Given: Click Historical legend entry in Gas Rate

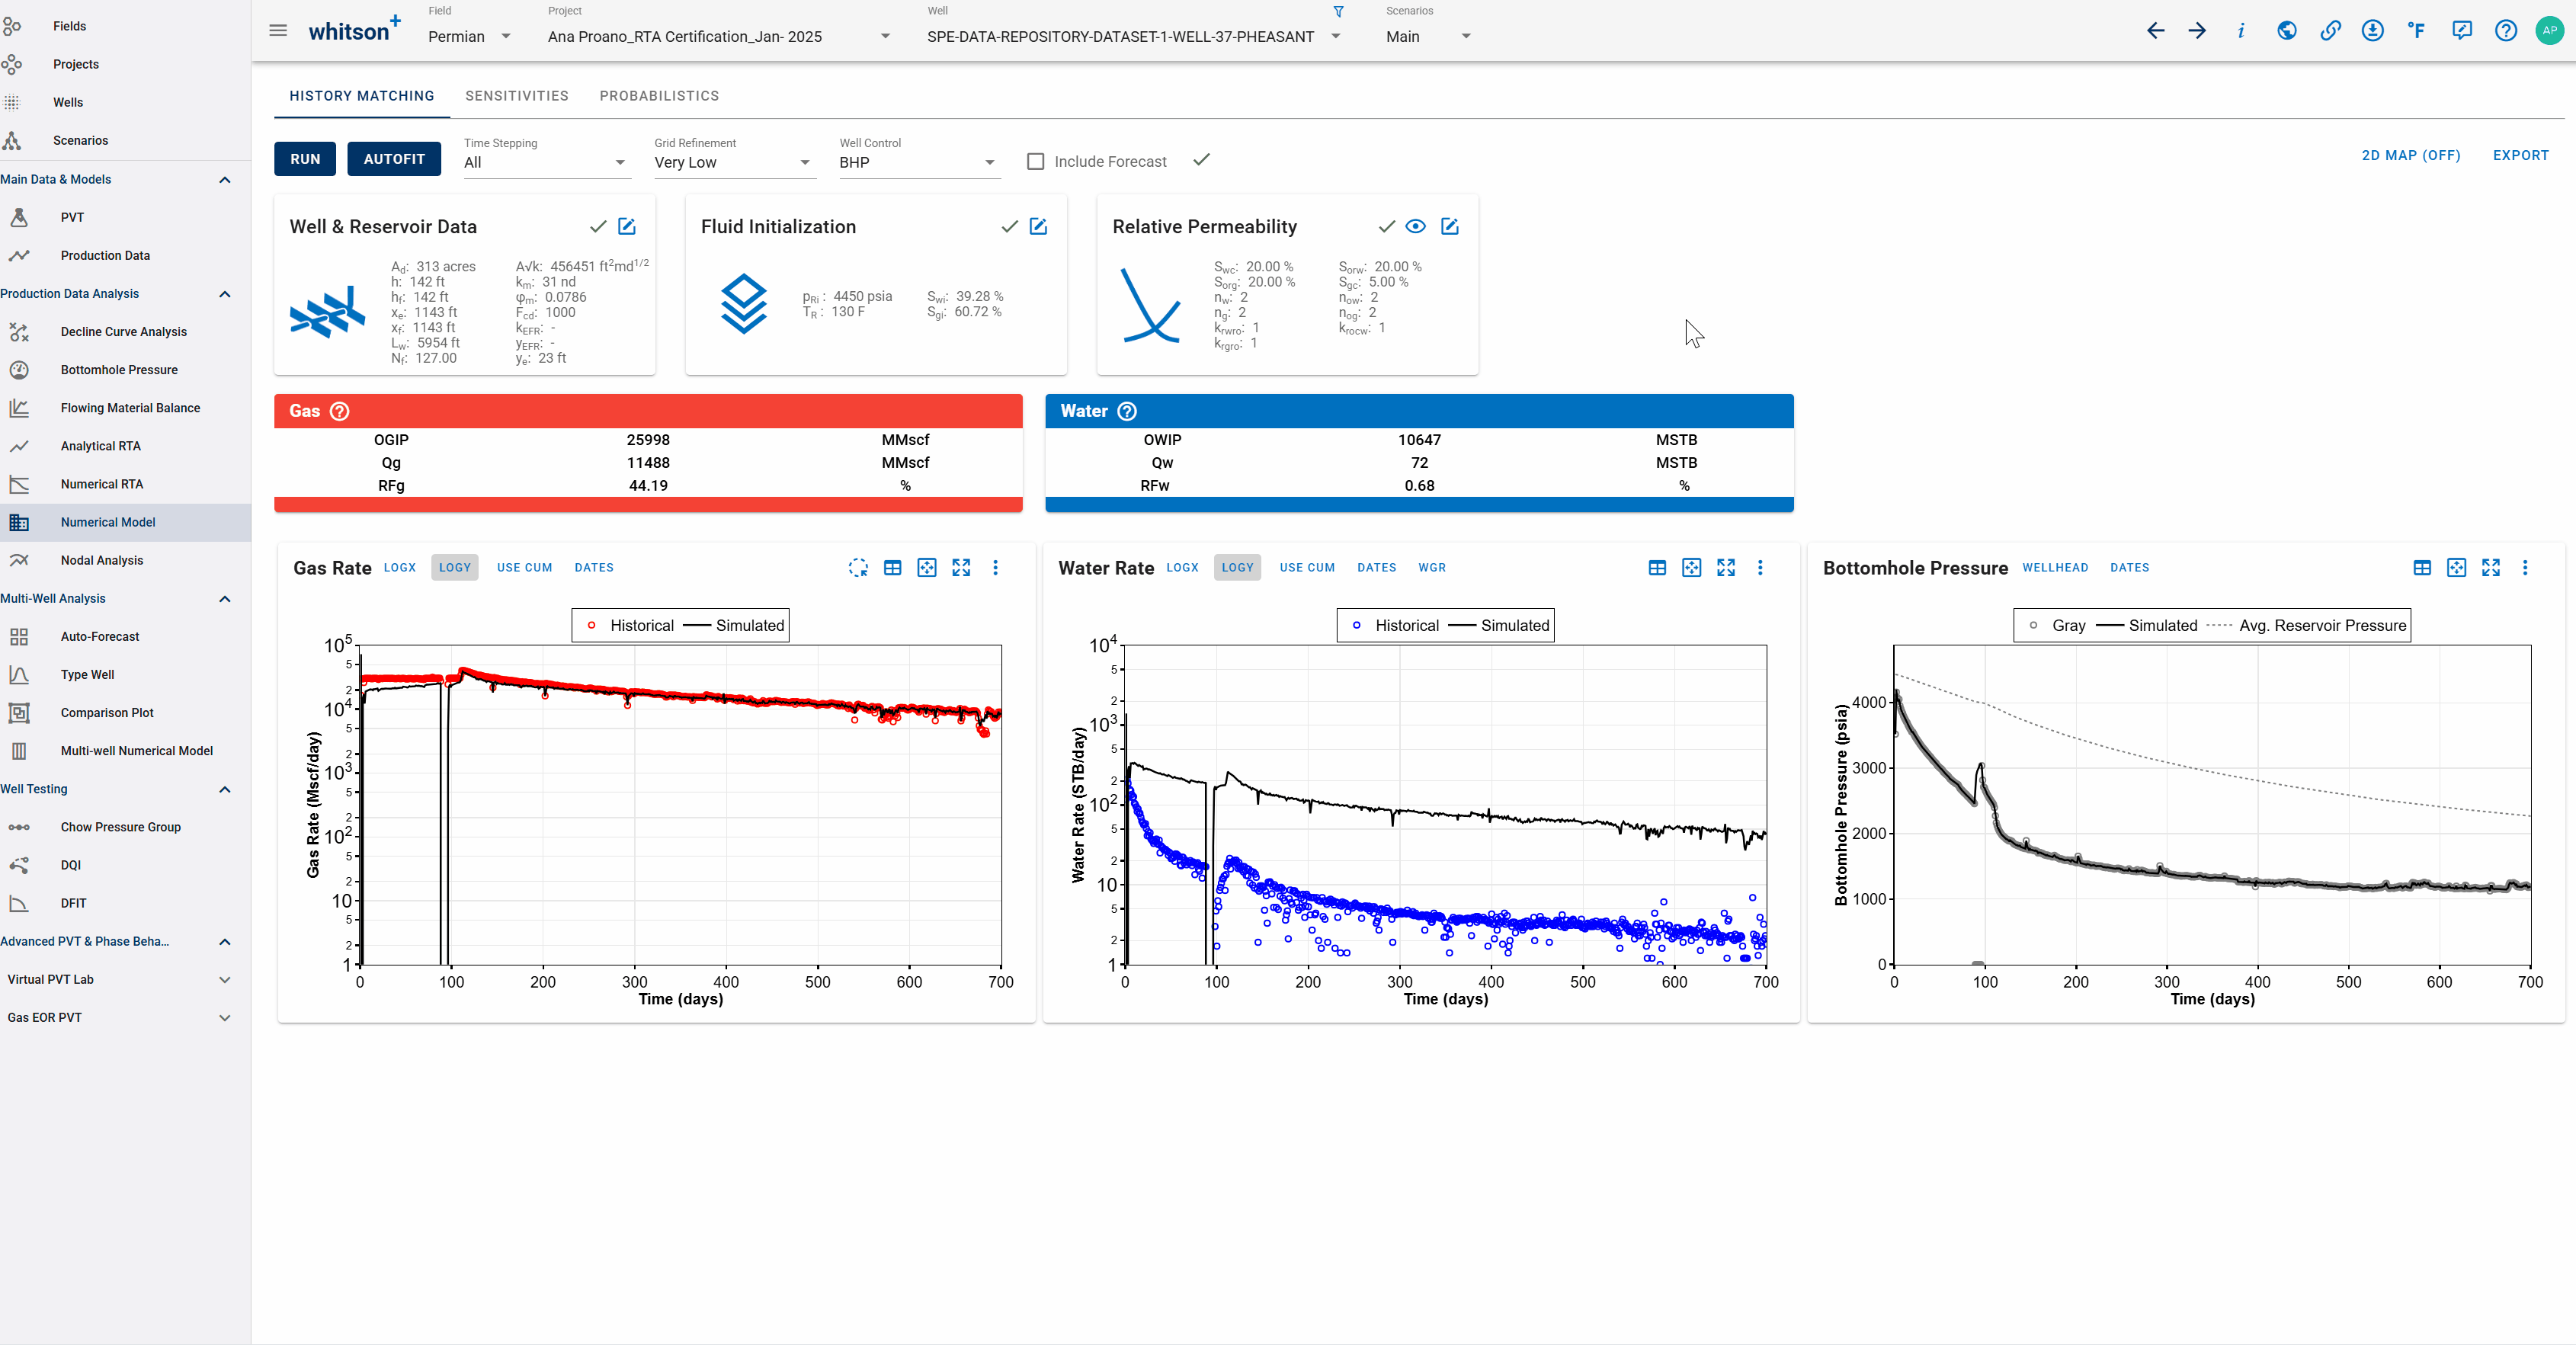Looking at the screenshot, I should pos(630,626).
